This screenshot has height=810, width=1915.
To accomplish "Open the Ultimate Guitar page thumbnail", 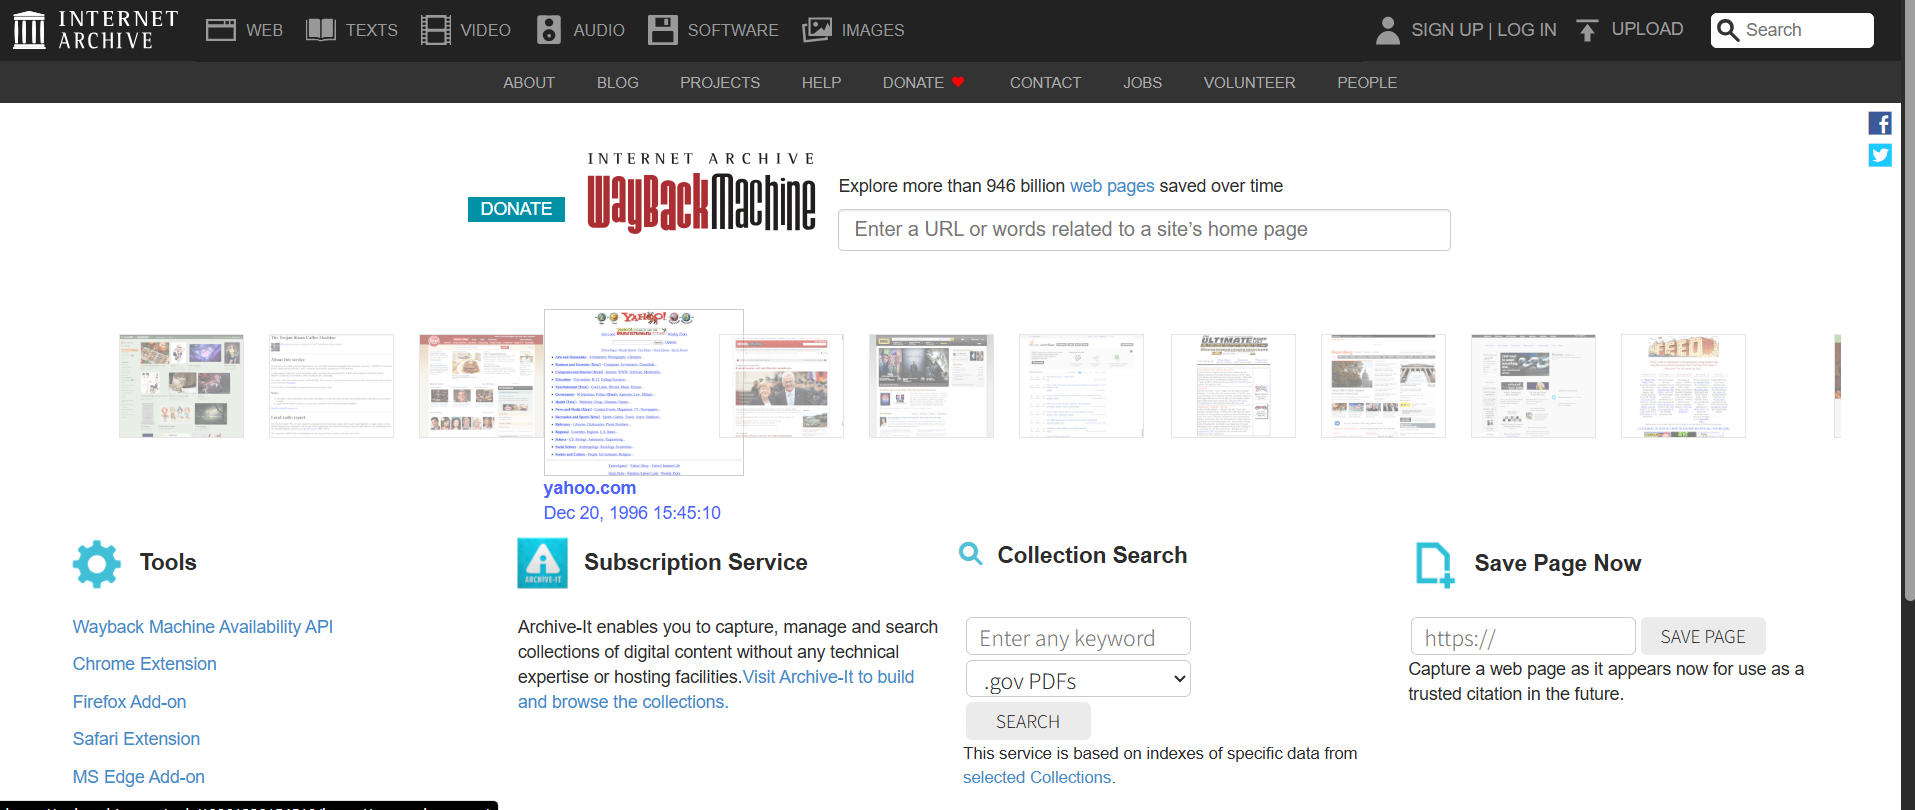I will [1233, 386].
